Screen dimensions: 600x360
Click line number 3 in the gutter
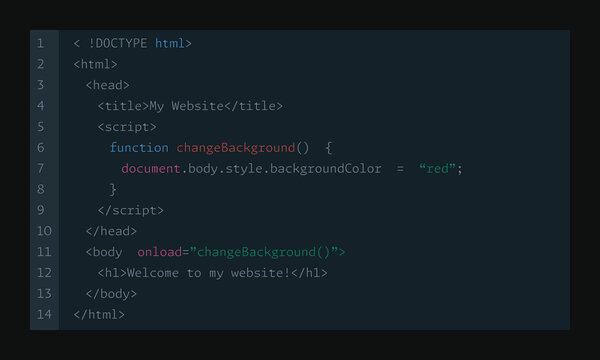(x=41, y=85)
